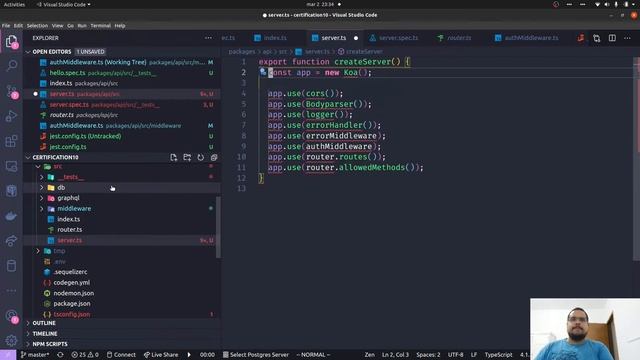Screen dimensions: 640x360
Task: Open Accounts icon in activity bar
Action: (11, 316)
